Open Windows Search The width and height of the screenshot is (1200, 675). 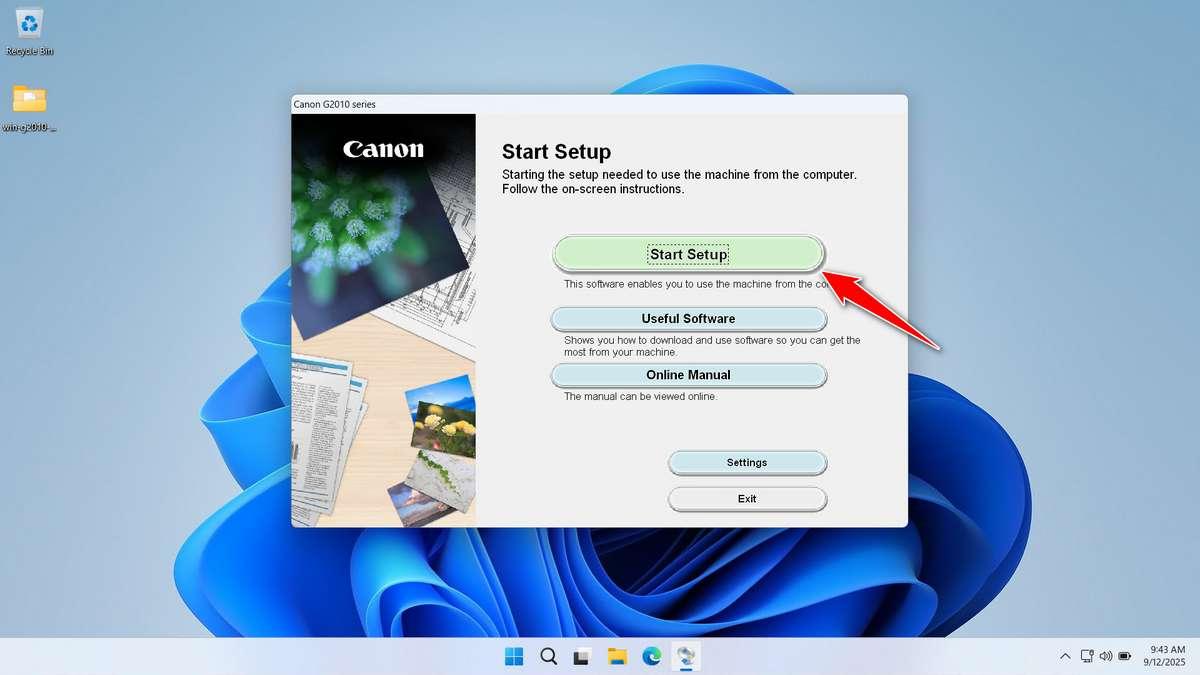[x=548, y=657]
